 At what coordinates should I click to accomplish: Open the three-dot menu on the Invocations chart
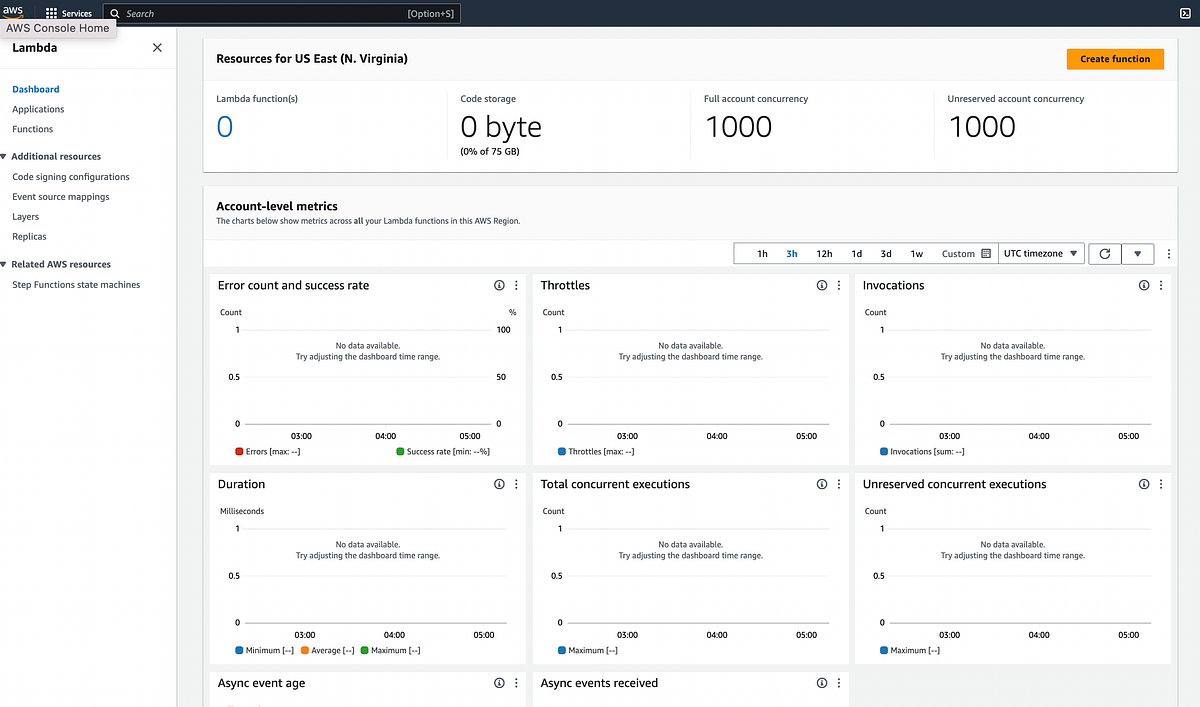click(1160, 285)
